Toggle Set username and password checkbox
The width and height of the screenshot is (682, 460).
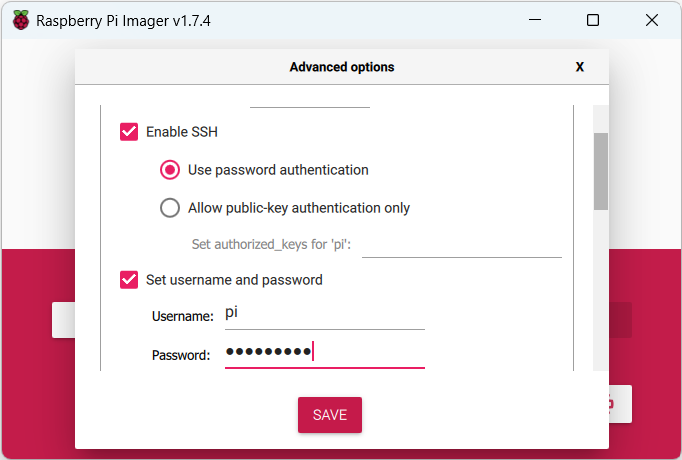click(x=129, y=280)
